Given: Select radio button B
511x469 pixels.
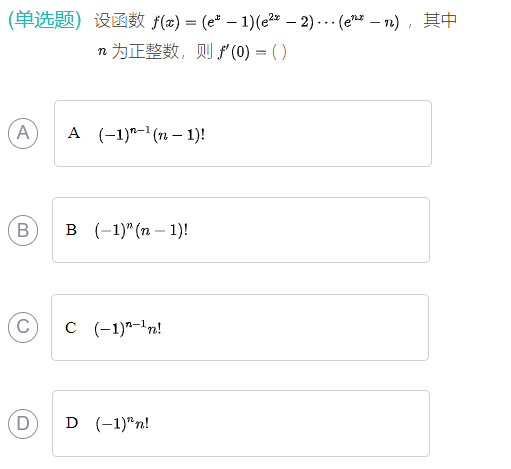Looking at the screenshot, I should coord(23,230).
